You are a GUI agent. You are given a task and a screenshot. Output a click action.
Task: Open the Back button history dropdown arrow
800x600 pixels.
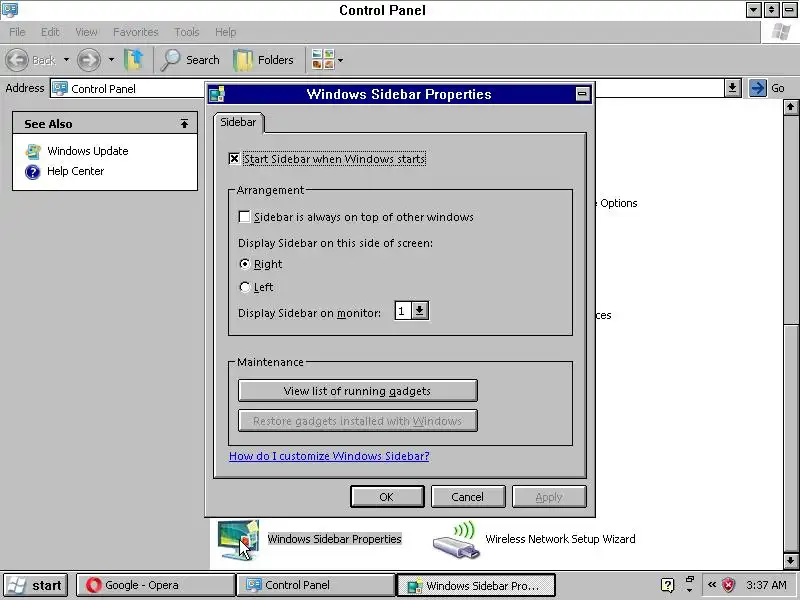pos(66,60)
